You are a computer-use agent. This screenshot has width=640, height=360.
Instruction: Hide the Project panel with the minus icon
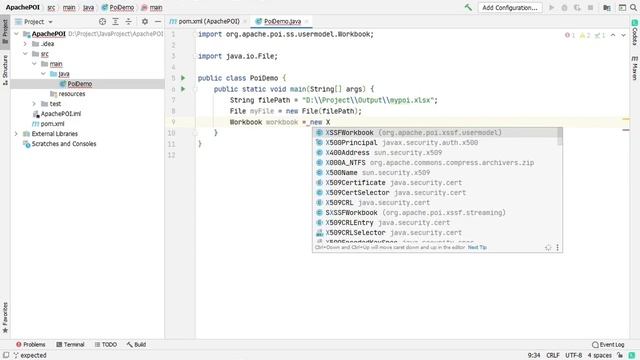pos(158,22)
